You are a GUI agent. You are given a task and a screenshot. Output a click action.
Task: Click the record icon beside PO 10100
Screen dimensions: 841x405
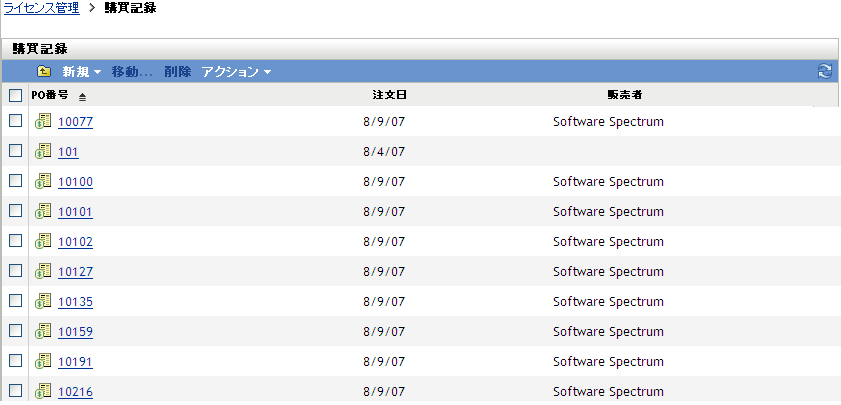43,181
